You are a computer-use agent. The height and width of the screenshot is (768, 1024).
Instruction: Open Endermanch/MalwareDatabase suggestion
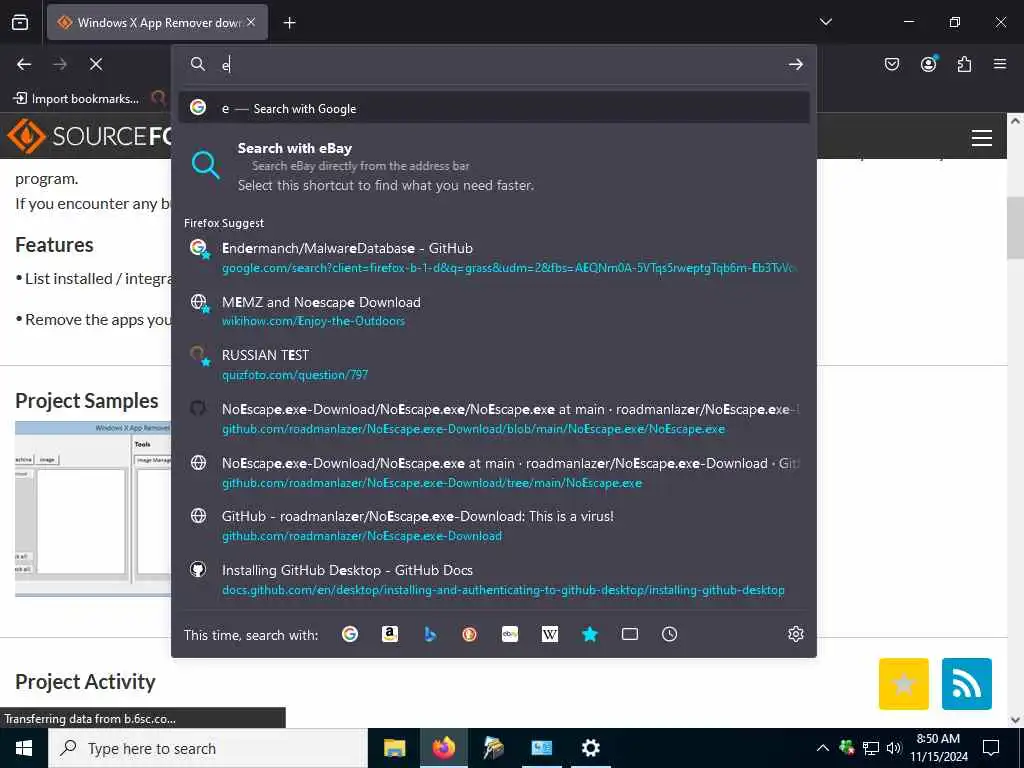pos(494,257)
